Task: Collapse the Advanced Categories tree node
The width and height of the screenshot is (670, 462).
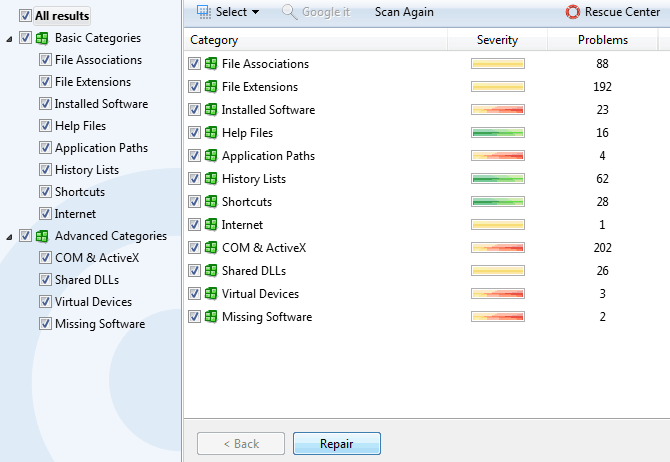Action: coord(9,237)
